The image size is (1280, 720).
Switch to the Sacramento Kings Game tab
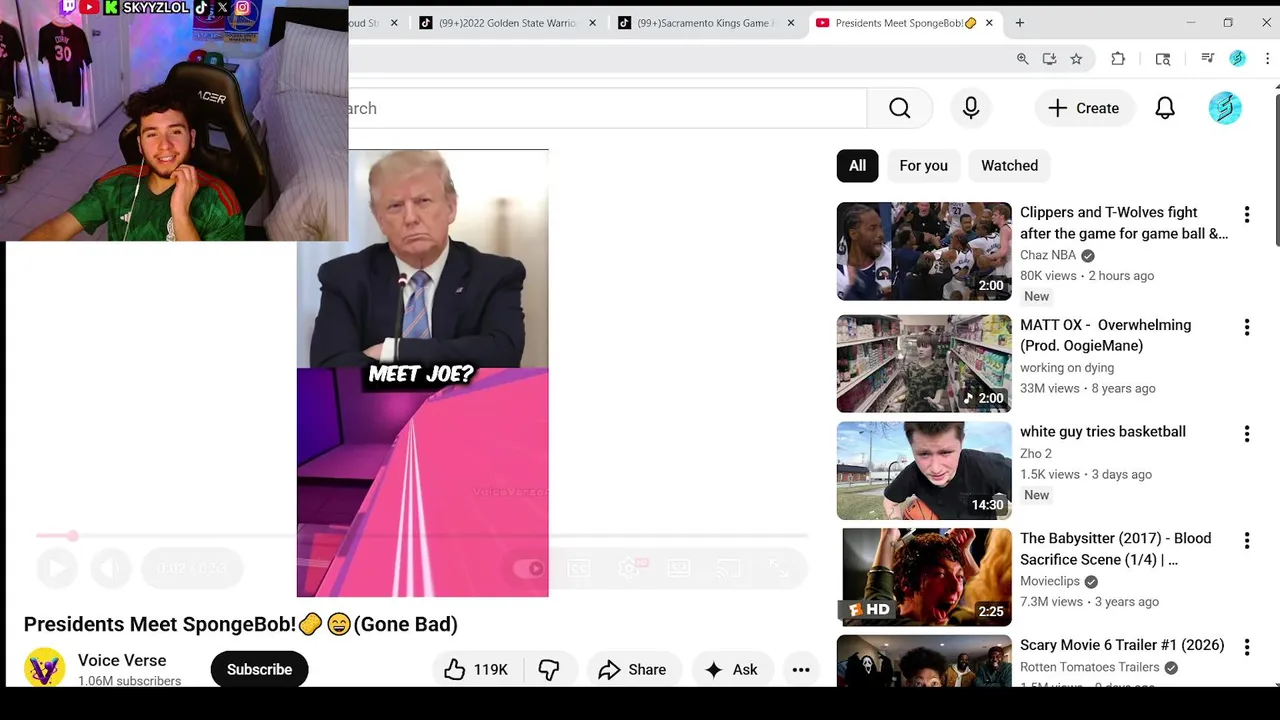[704, 23]
